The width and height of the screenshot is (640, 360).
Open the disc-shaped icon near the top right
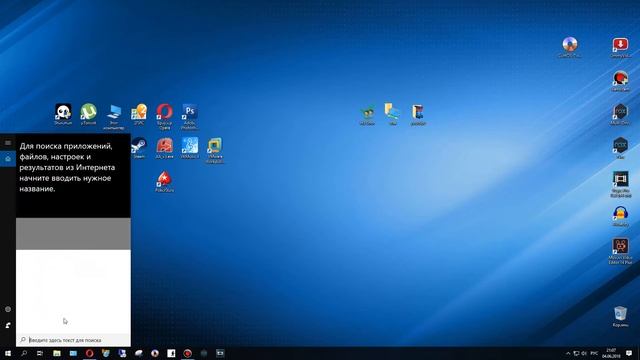[570, 47]
